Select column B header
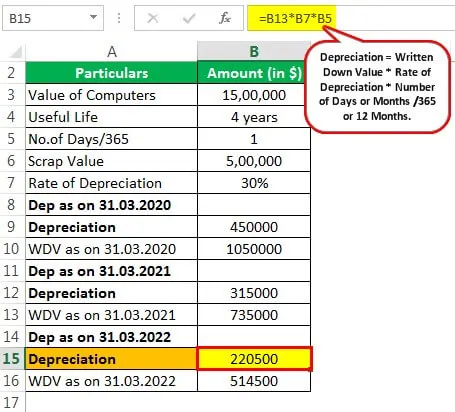Image resolution: width=455 pixels, height=412 pixels. point(254,52)
